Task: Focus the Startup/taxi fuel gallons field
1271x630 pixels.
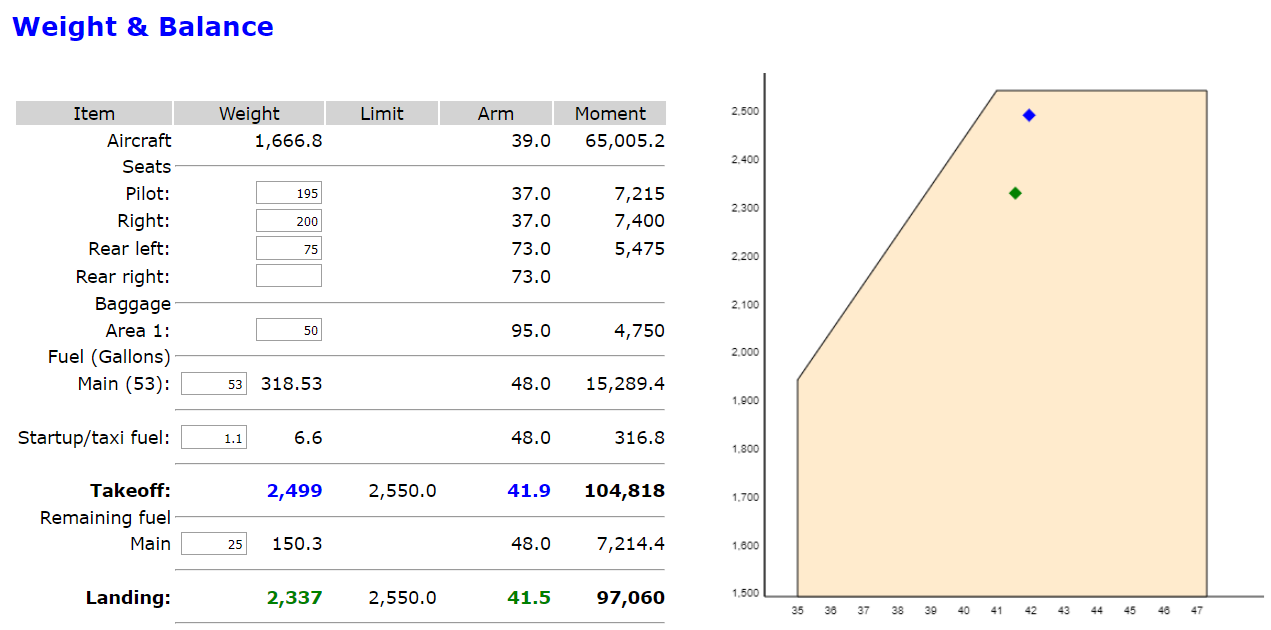Action: [x=214, y=438]
